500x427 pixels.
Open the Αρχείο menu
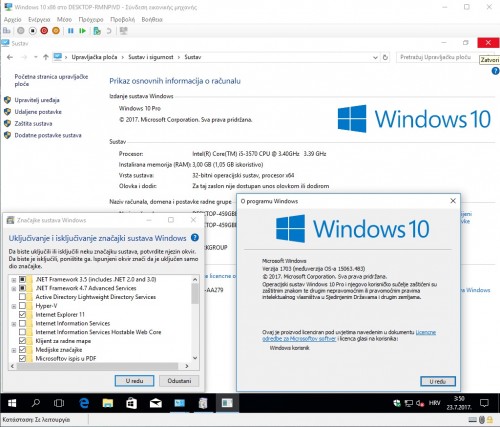pos(13,20)
